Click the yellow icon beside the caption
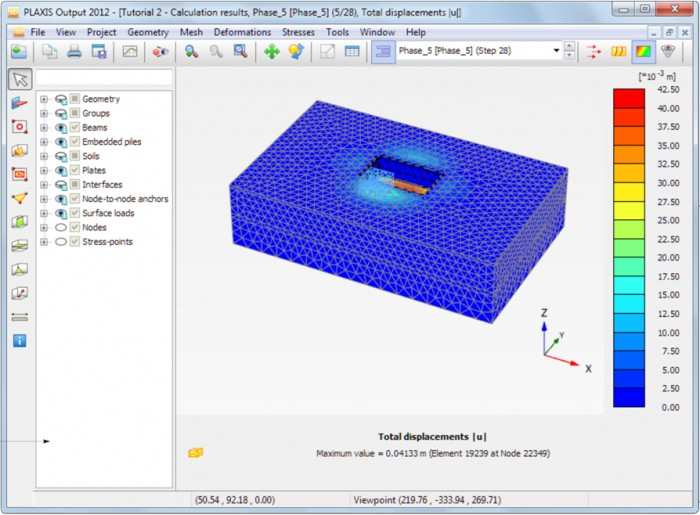 click(x=196, y=453)
